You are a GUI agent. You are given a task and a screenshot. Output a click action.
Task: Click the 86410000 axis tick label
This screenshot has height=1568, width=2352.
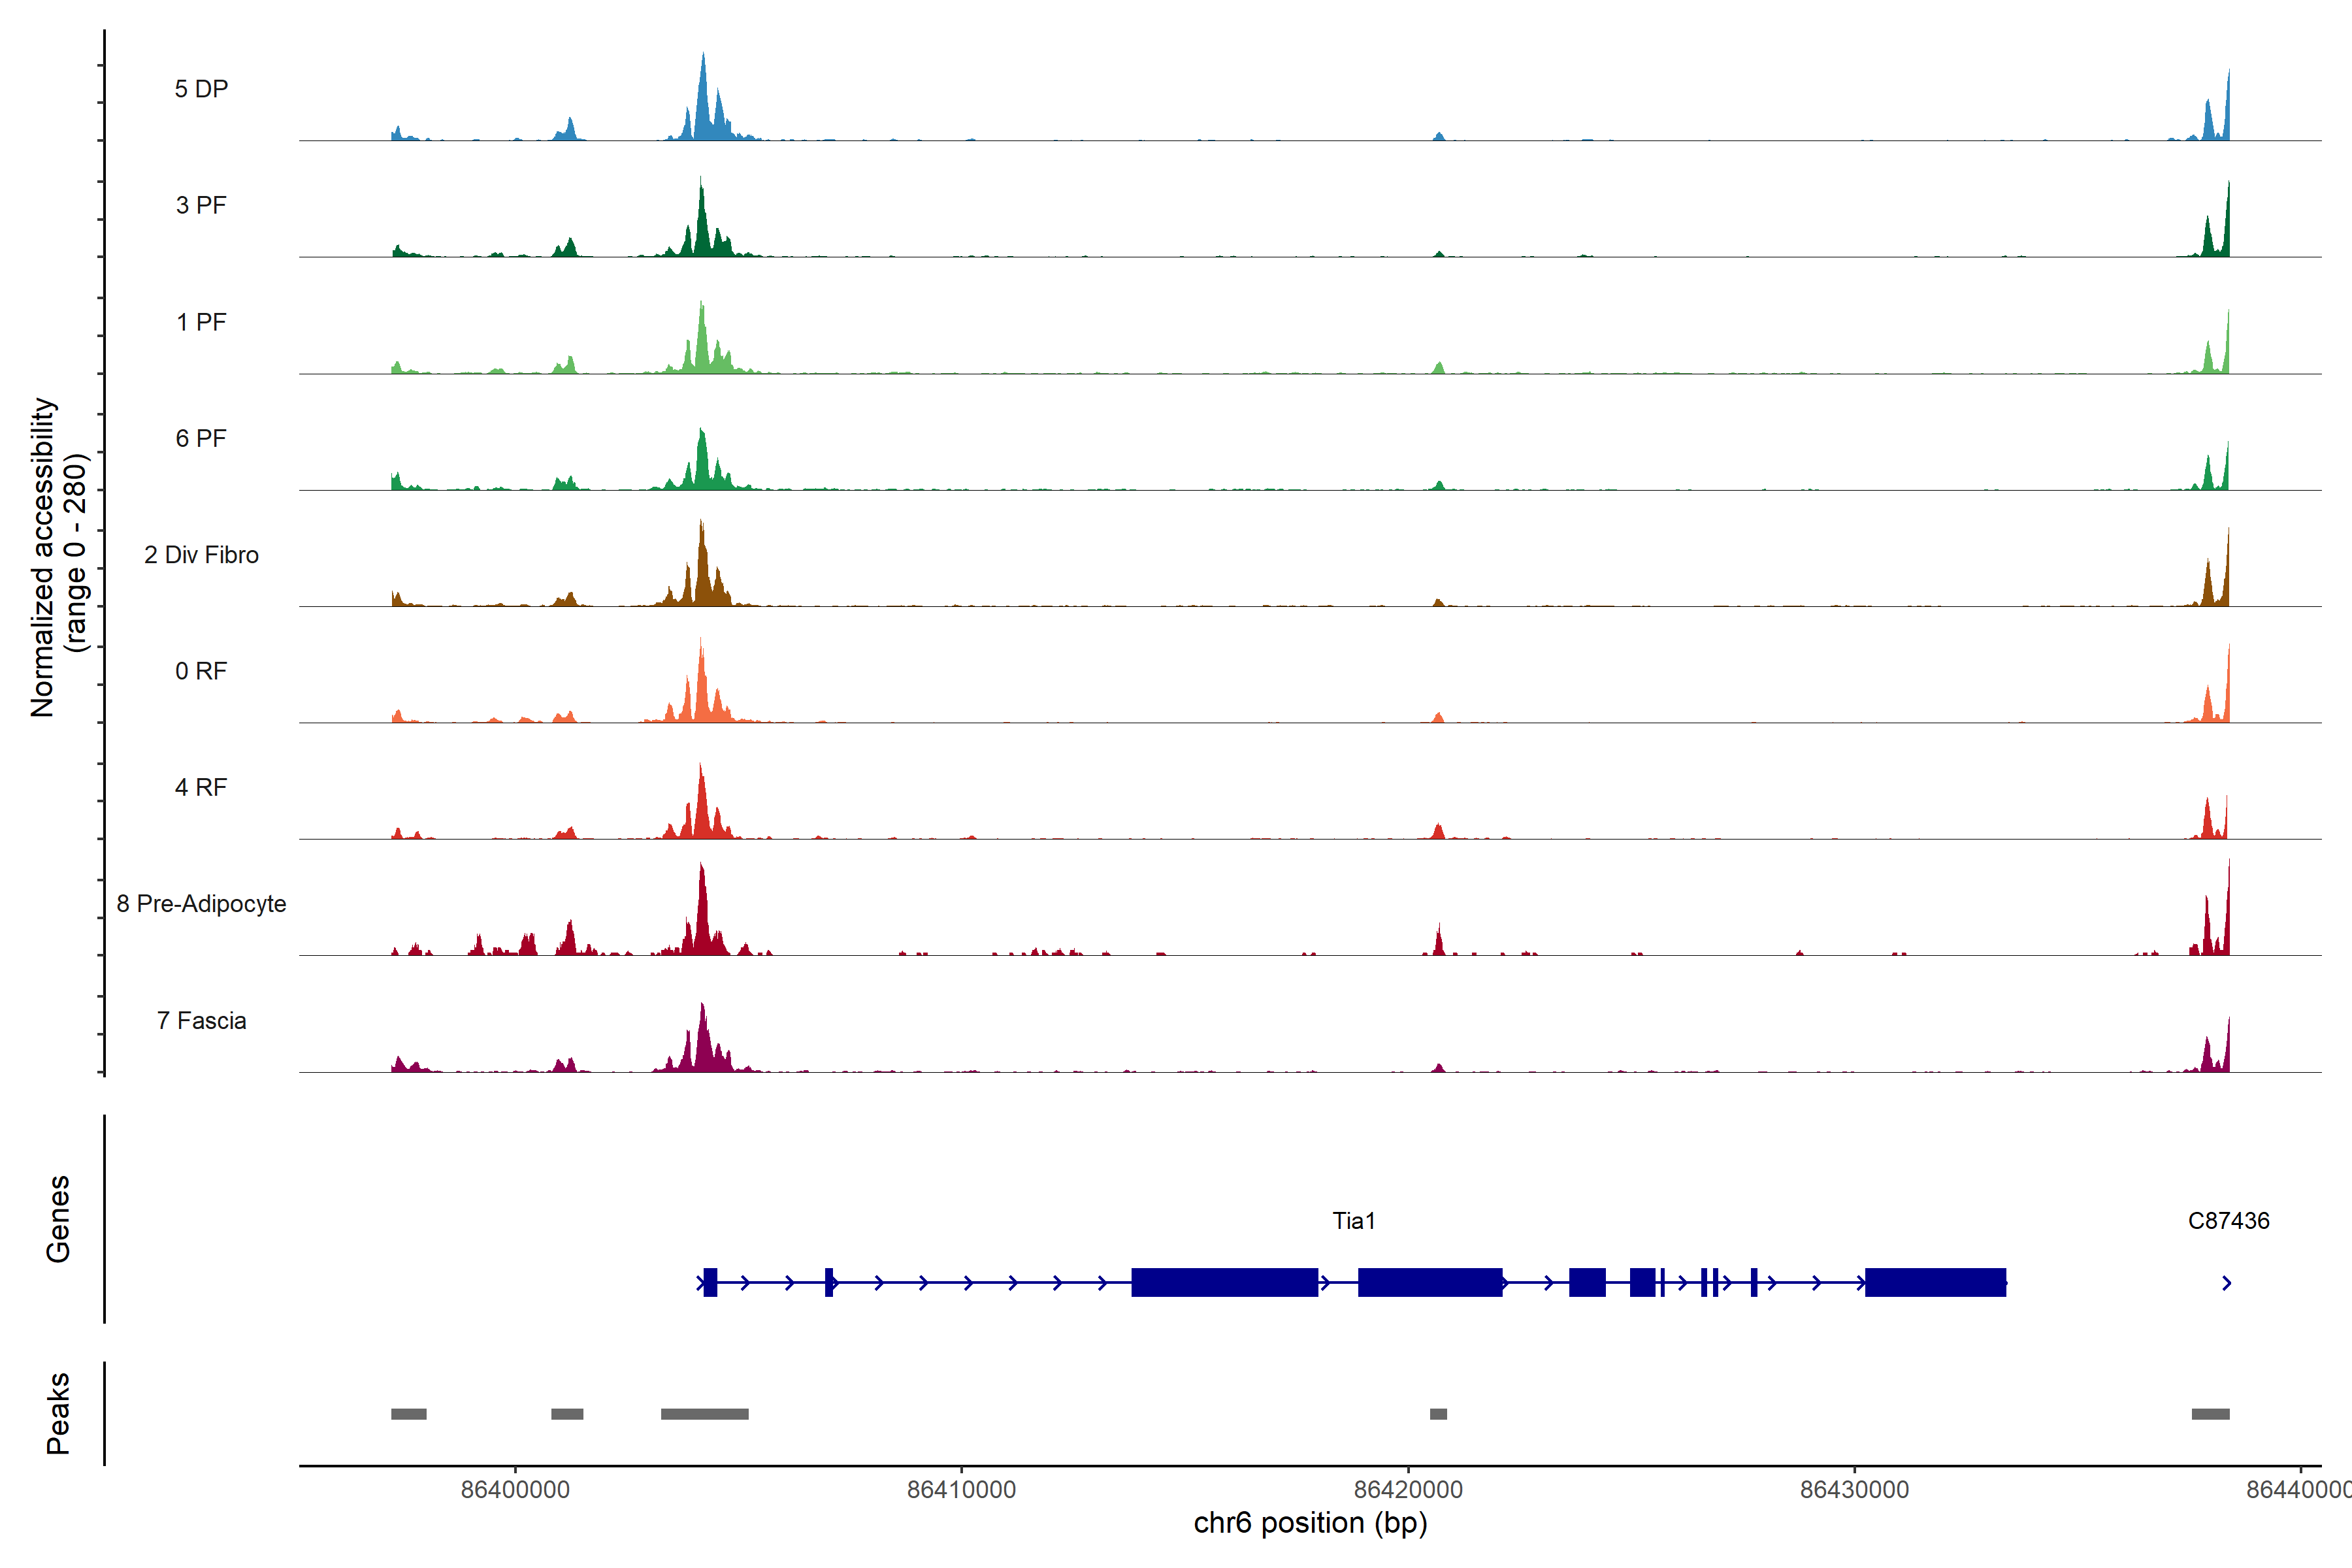(x=961, y=1490)
